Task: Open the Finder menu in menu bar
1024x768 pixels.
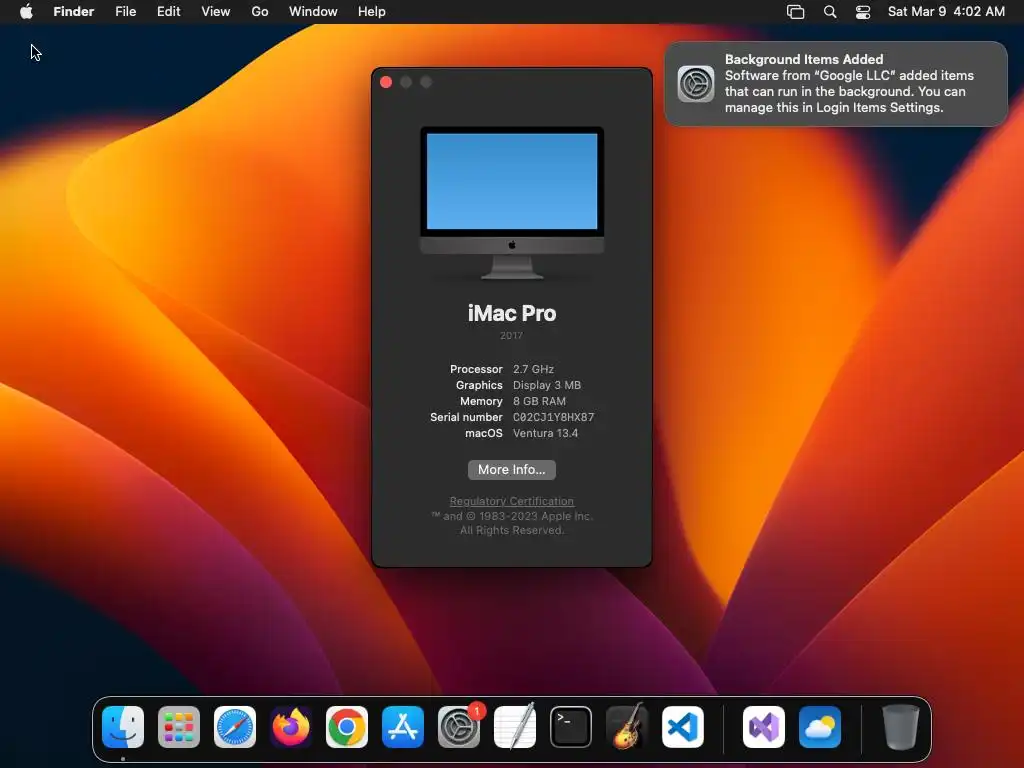Action: [x=73, y=12]
